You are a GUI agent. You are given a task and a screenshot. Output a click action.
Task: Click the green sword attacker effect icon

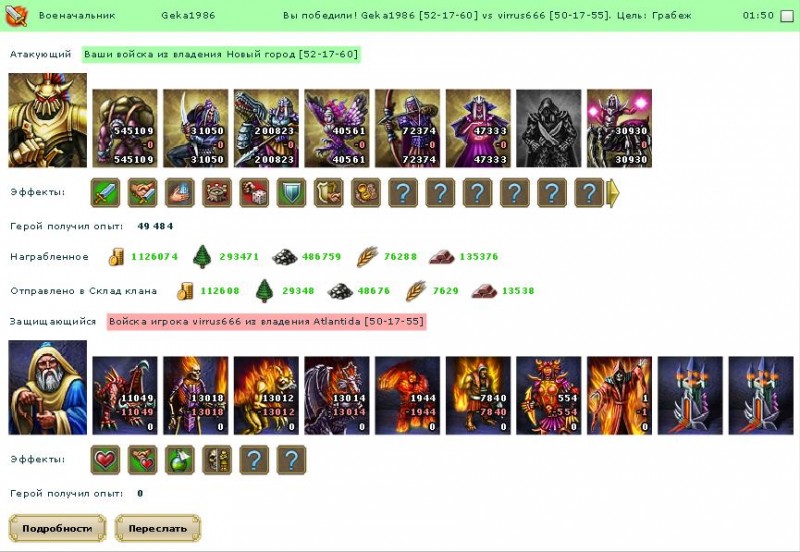click(x=106, y=193)
